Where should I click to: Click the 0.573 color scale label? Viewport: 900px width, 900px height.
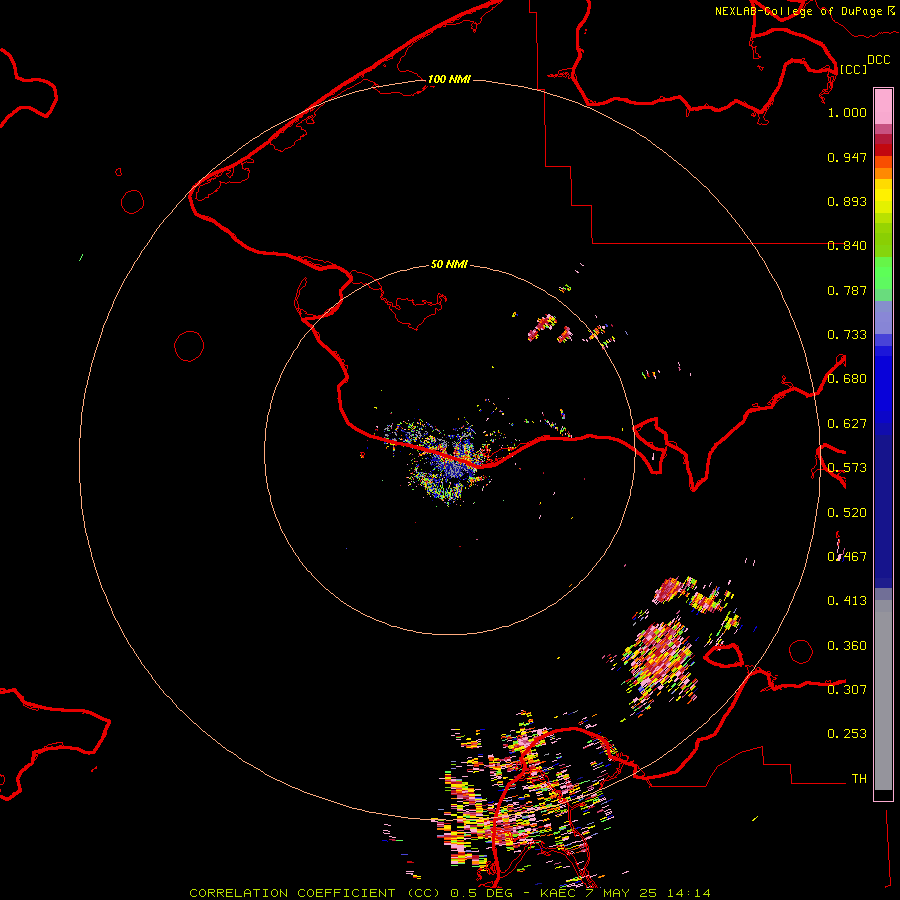pos(847,468)
